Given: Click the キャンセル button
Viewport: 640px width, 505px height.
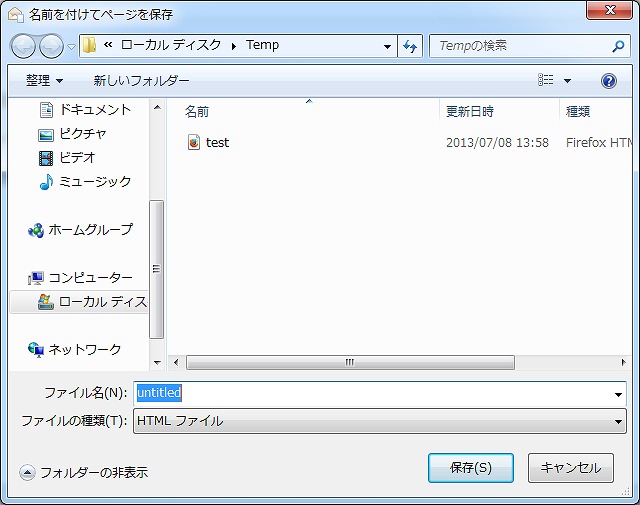Looking at the screenshot, I should [x=571, y=468].
